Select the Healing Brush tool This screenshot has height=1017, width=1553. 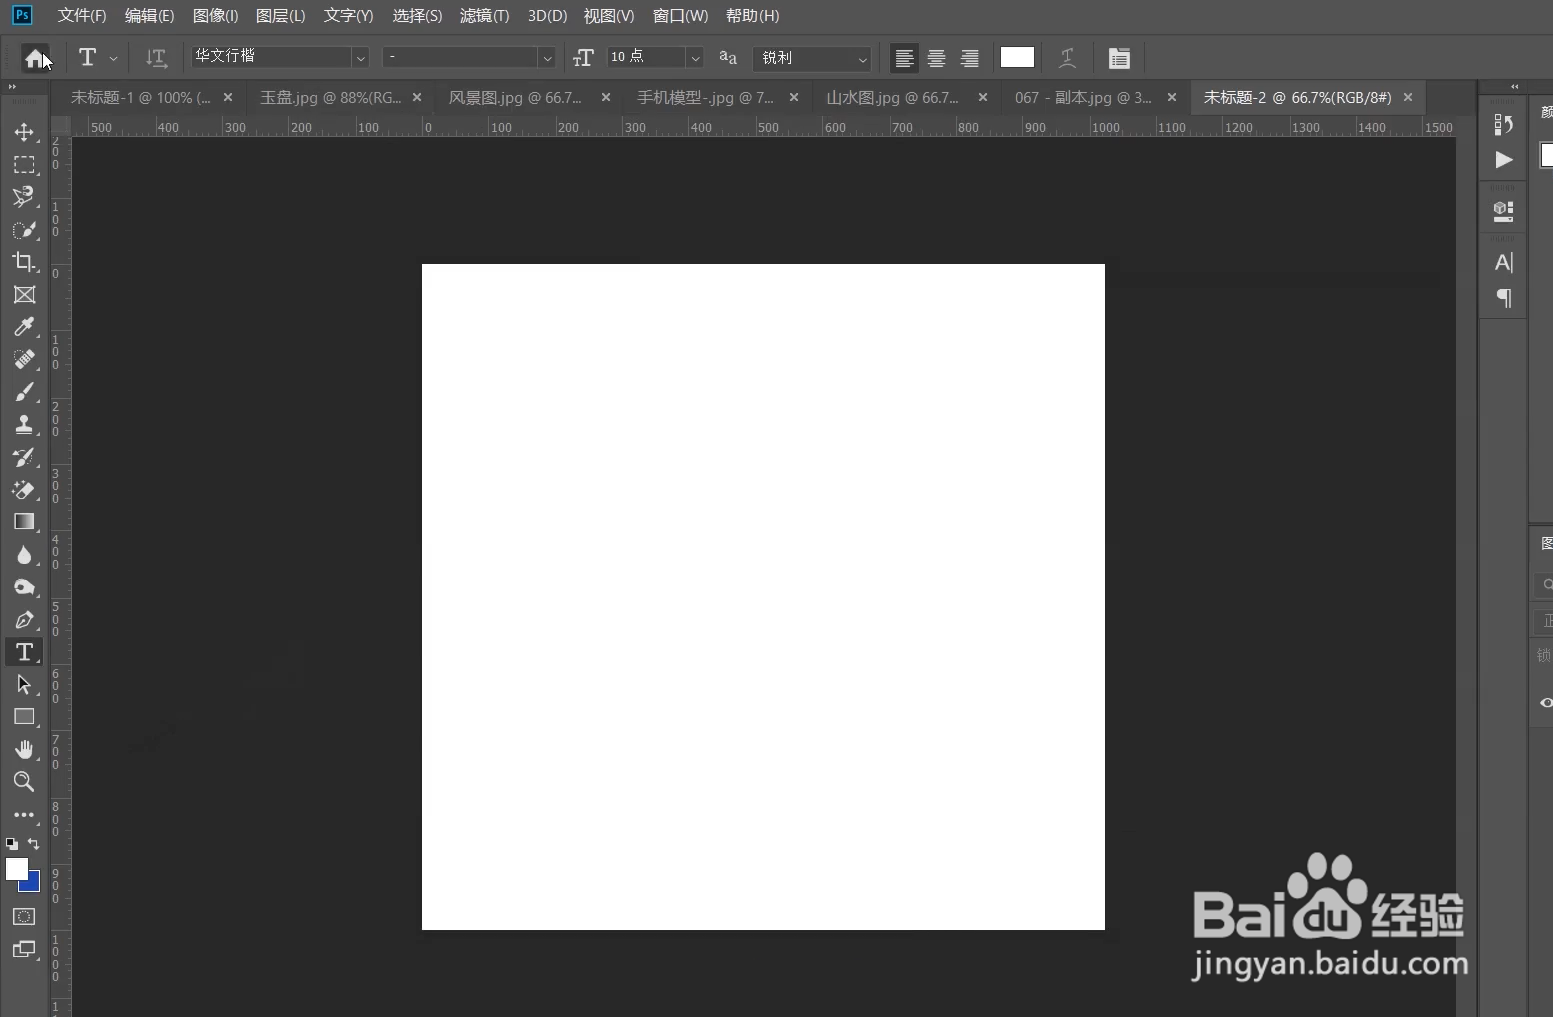(x=24, y=360)
